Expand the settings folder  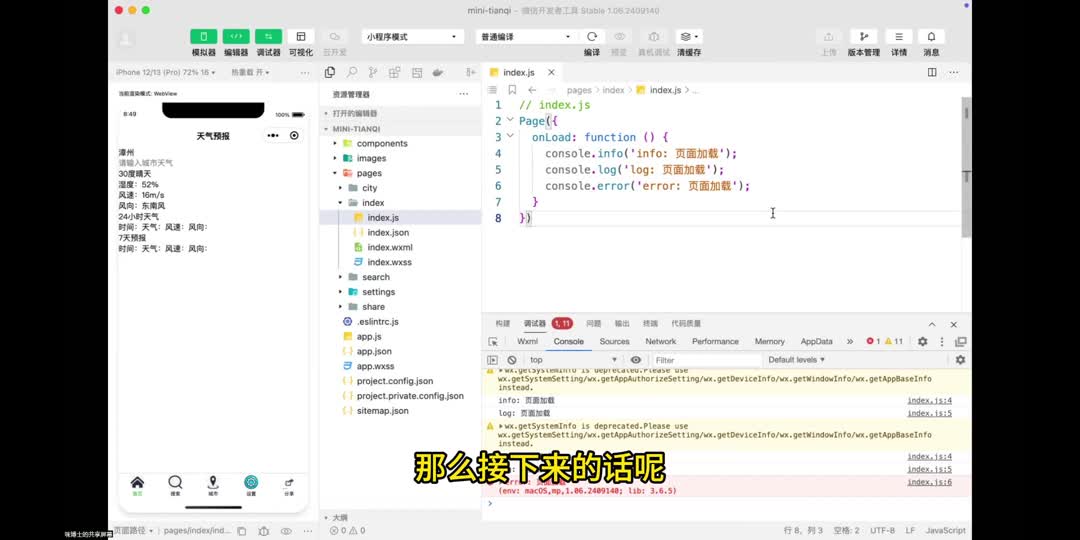(400, 292)
